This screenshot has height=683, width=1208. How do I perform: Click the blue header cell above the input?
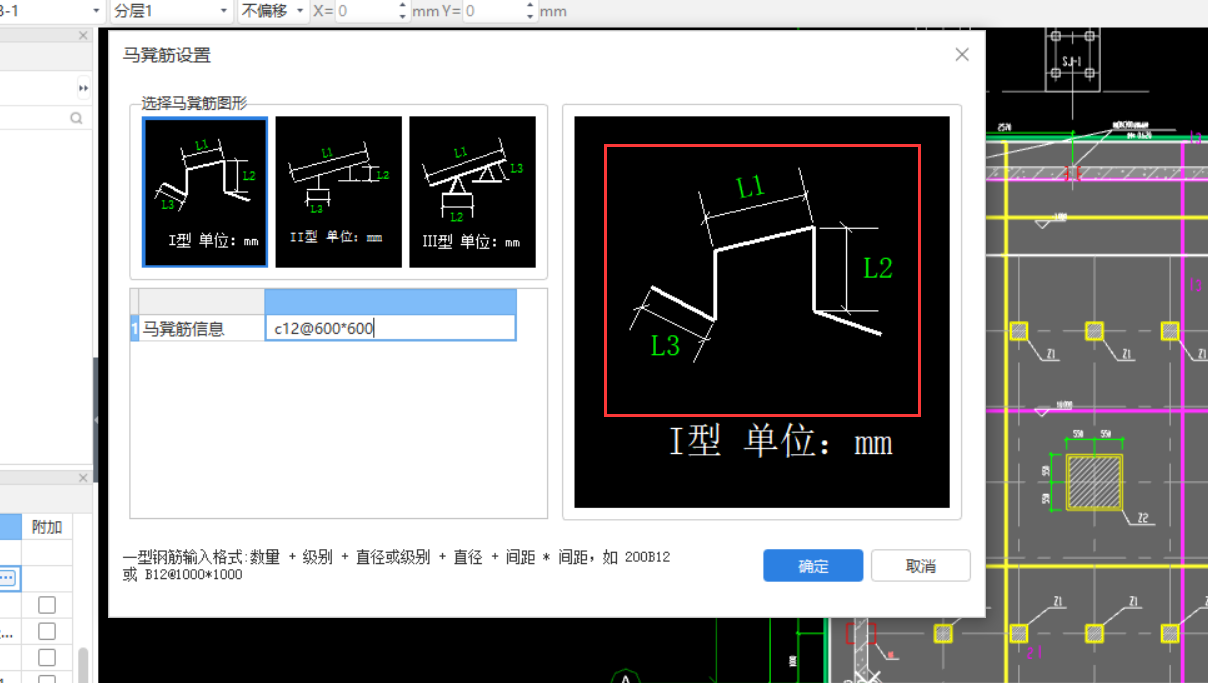click(390, 302)
